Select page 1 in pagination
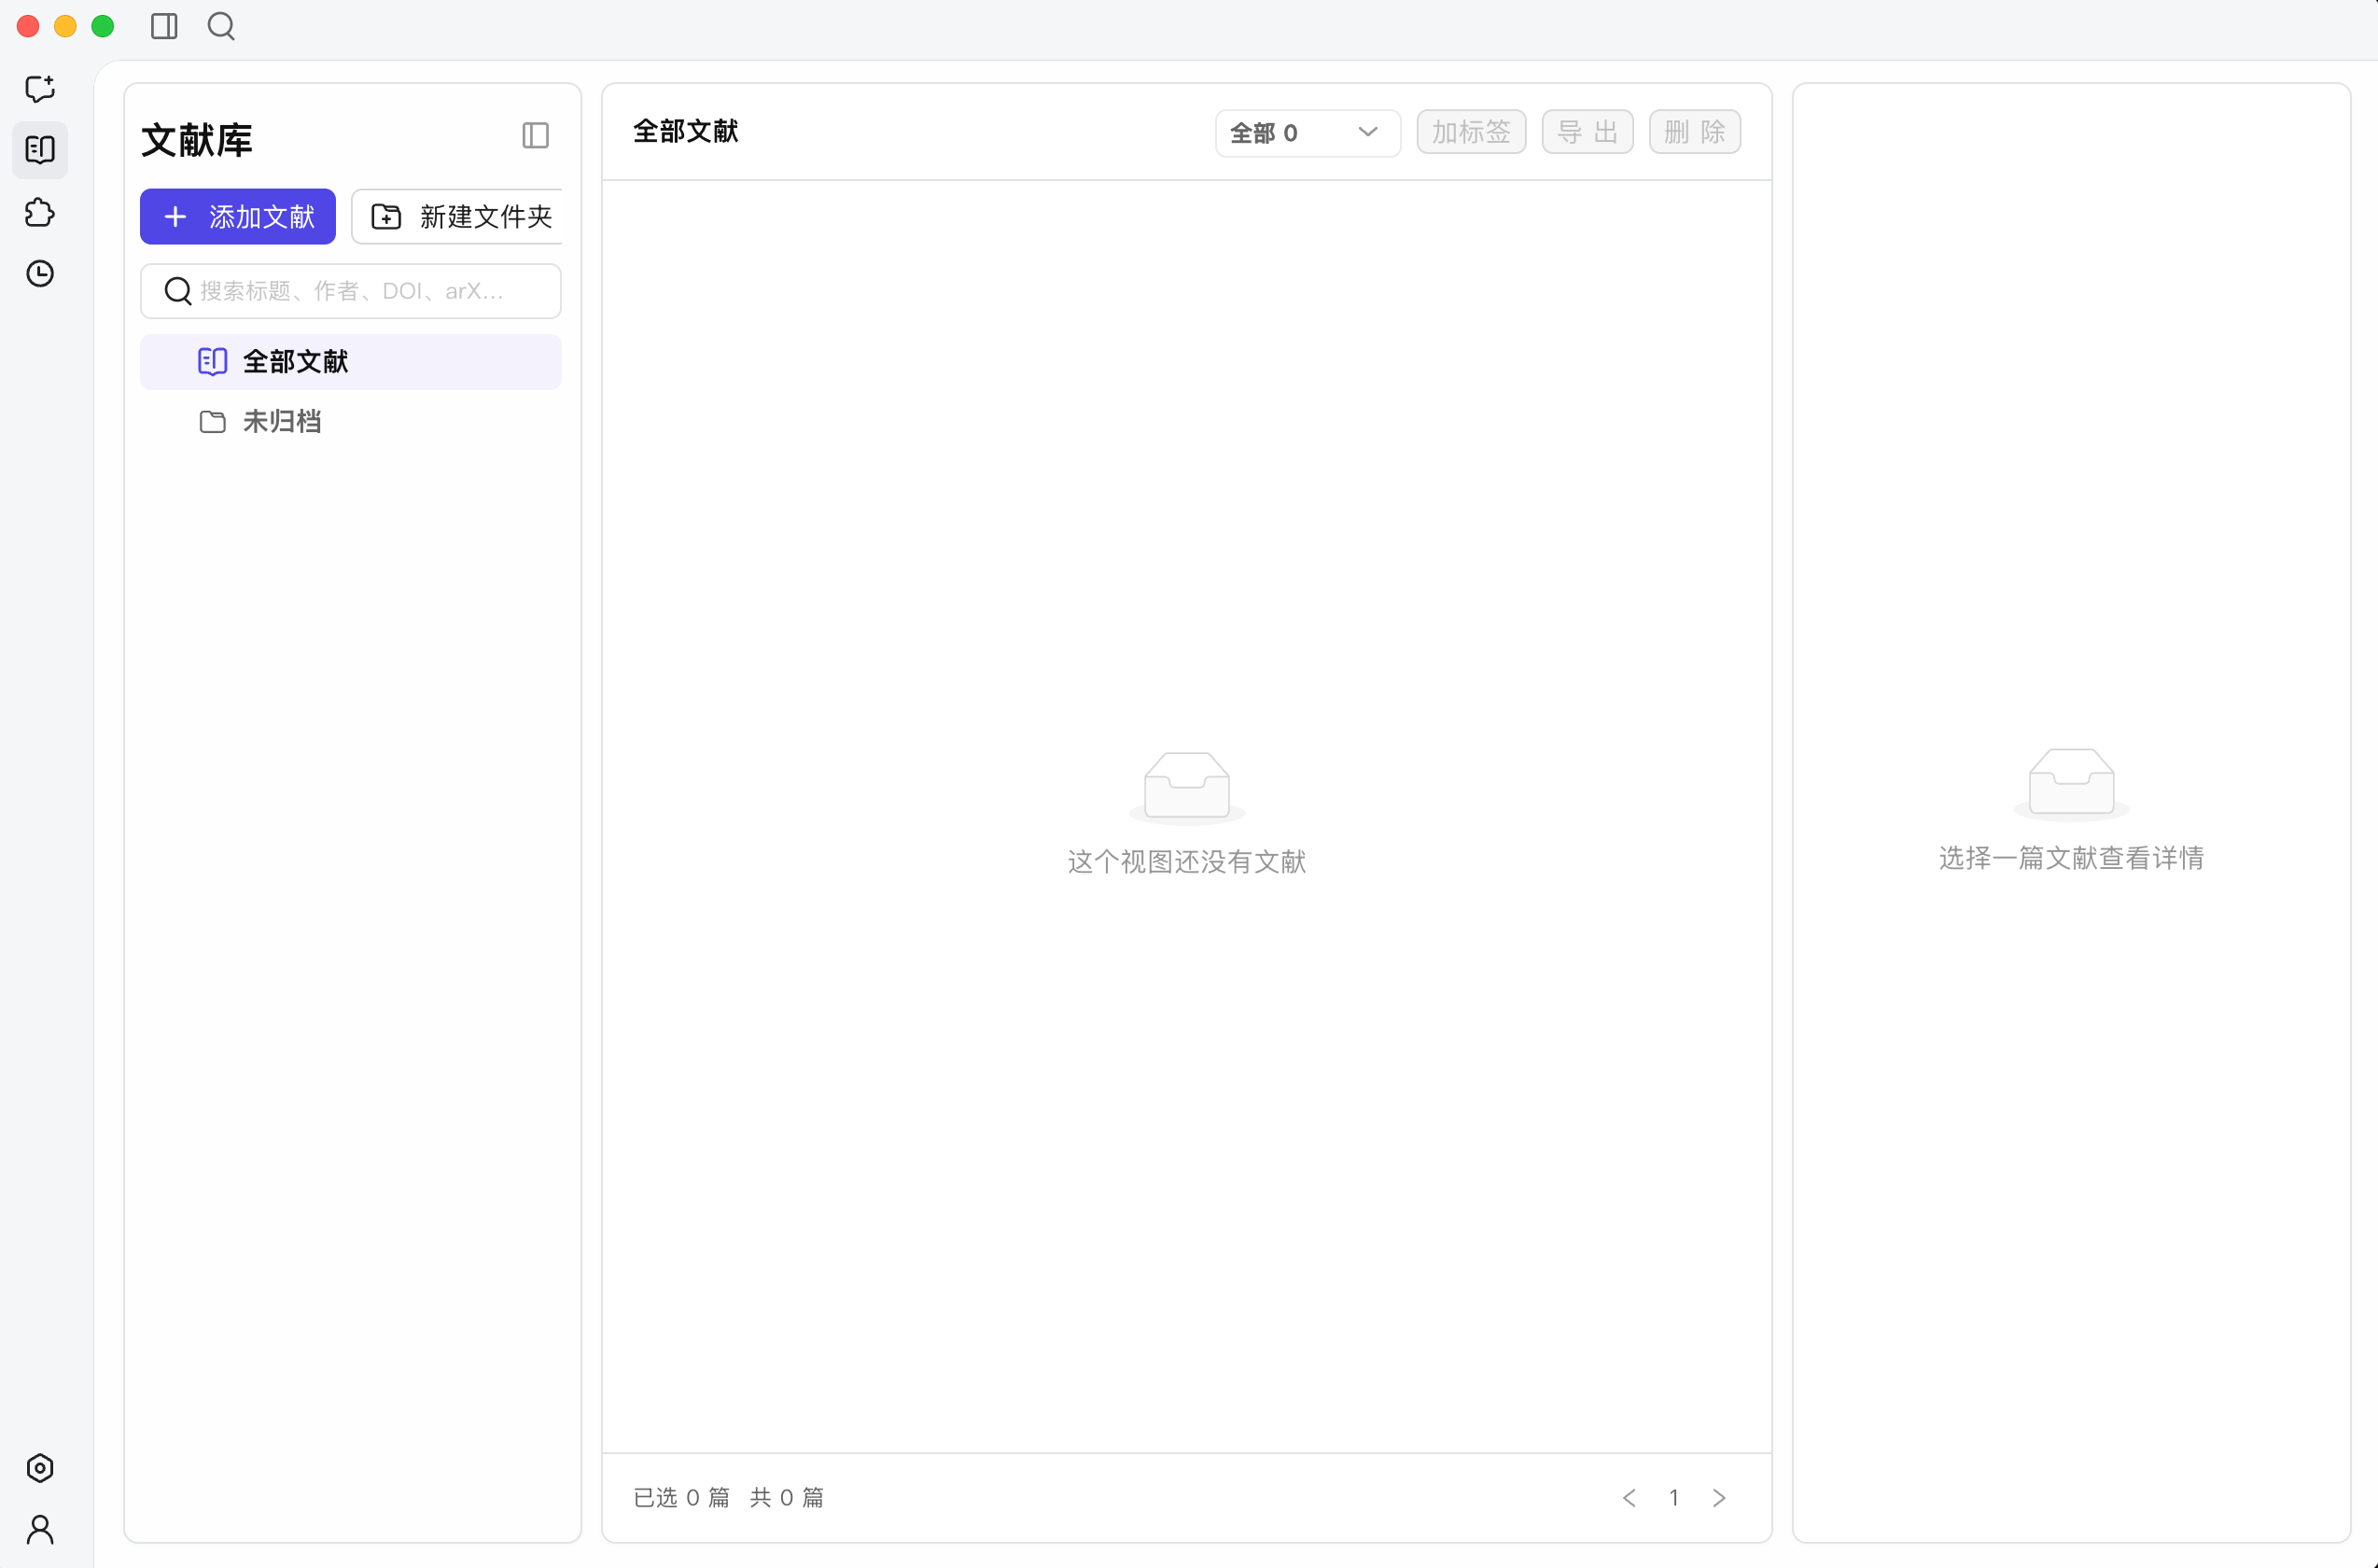 pos(1673,1497)
